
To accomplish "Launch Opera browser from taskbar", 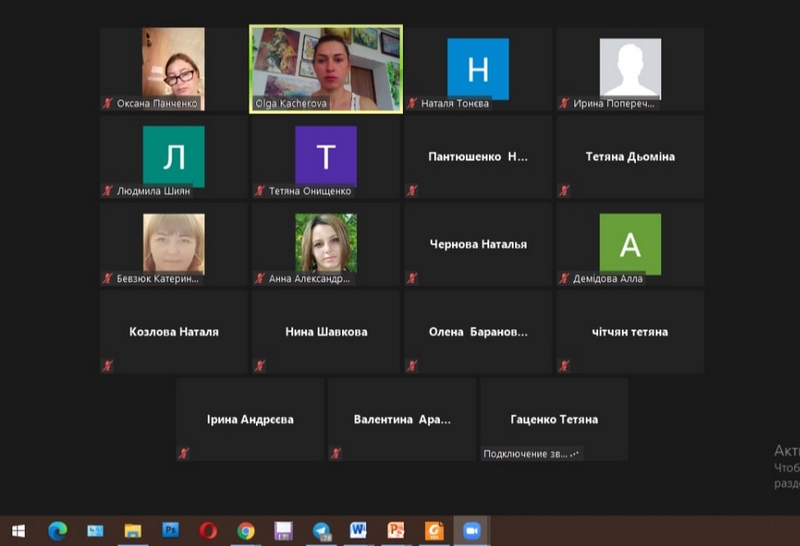I will pos(208,530).
